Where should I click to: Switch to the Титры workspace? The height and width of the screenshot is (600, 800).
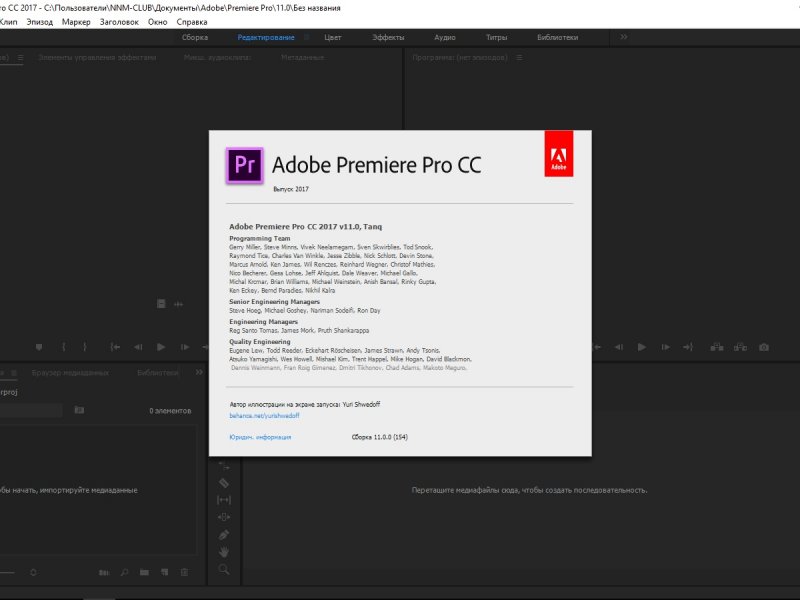pos(496,37)
